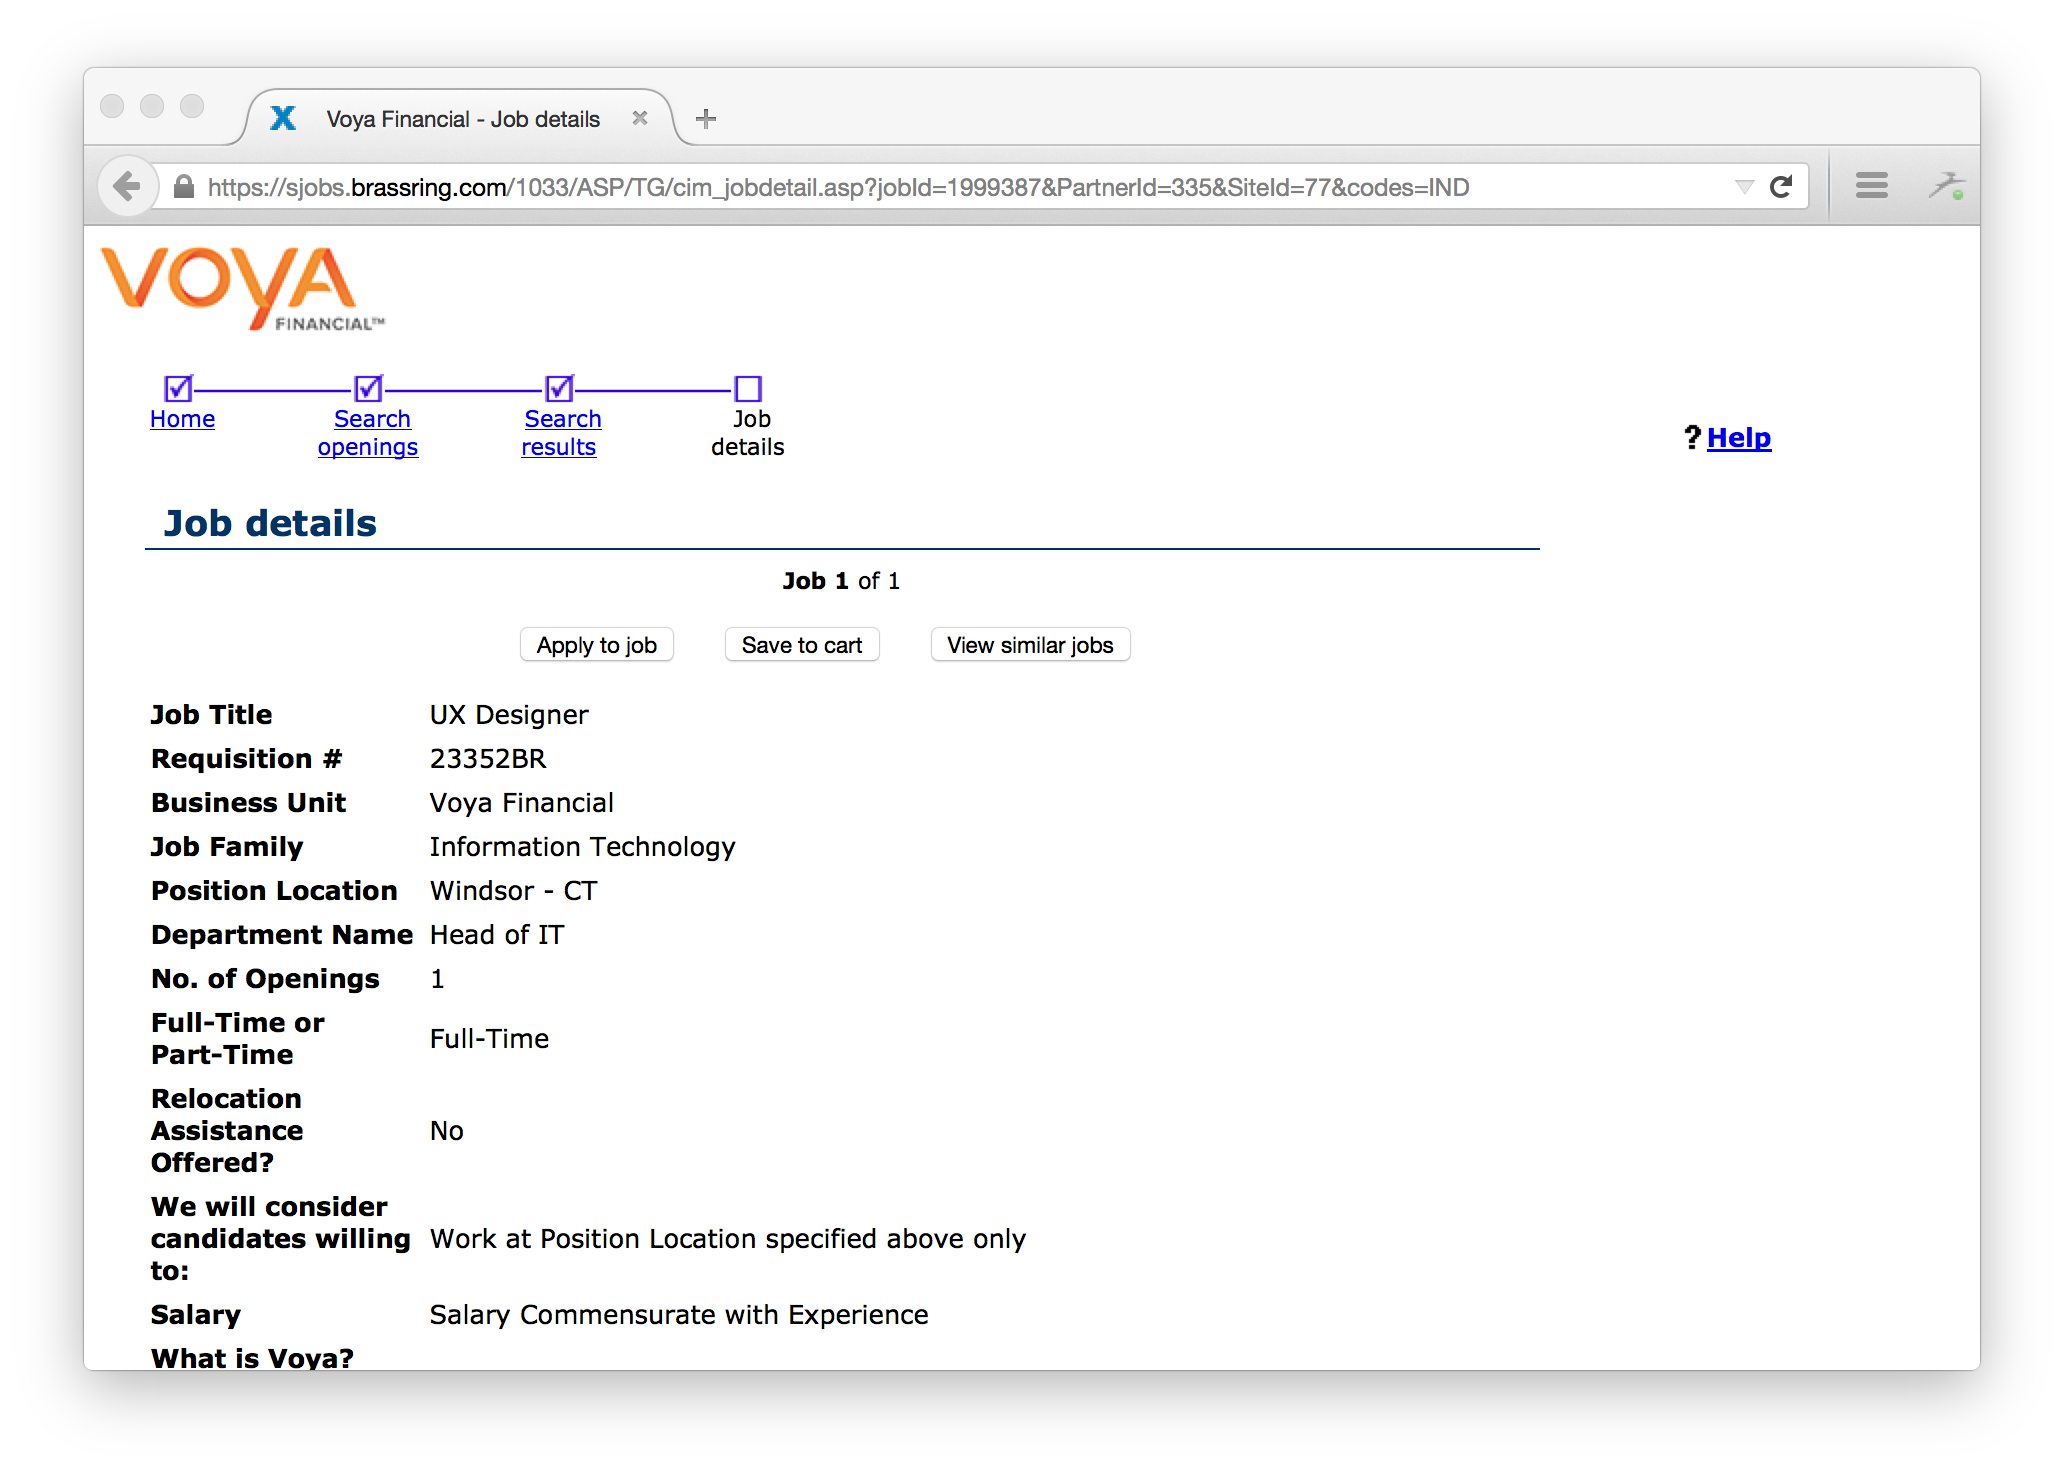This screenshot has width=2064, height=1470.
Task: Click the 'Job details' page heading
Action: point(270,523)
